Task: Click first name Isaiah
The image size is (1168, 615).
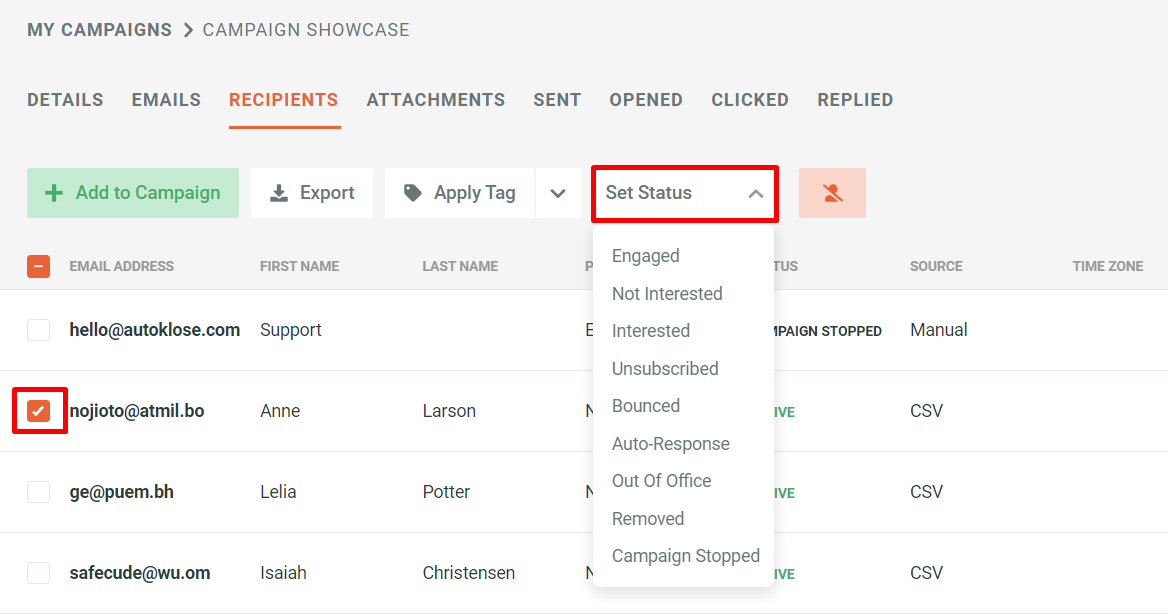Action: click(283, 573)
